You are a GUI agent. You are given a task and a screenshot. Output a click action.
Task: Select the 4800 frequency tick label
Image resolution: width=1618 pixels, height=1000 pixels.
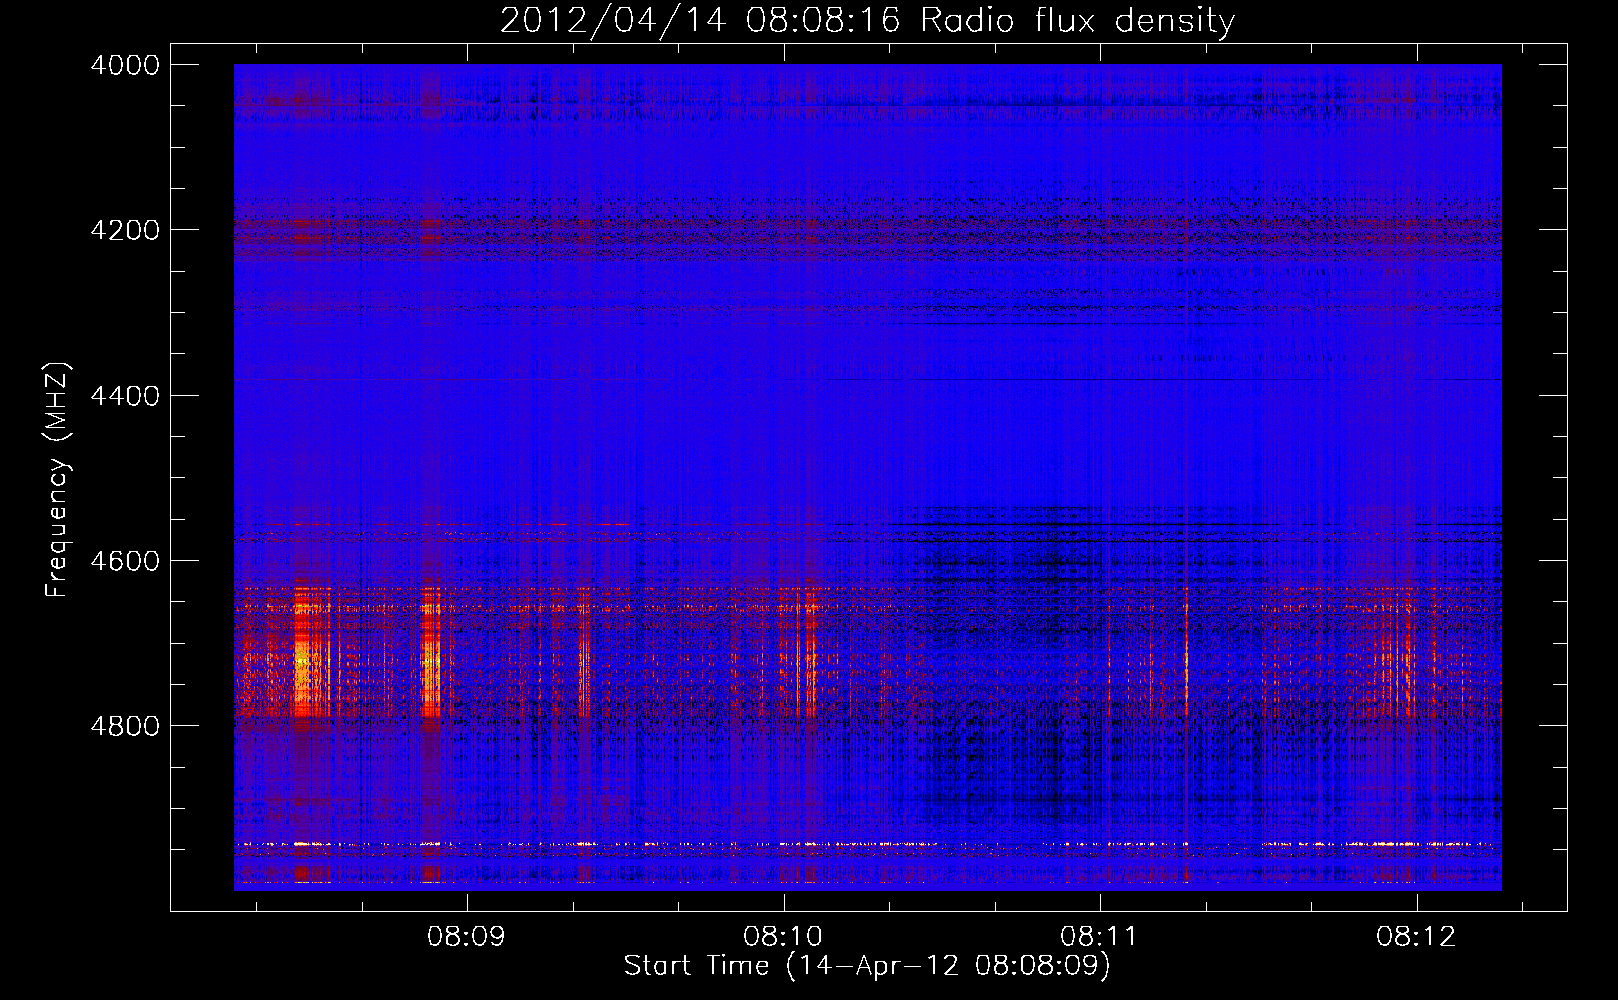click(x=125, y=726)
